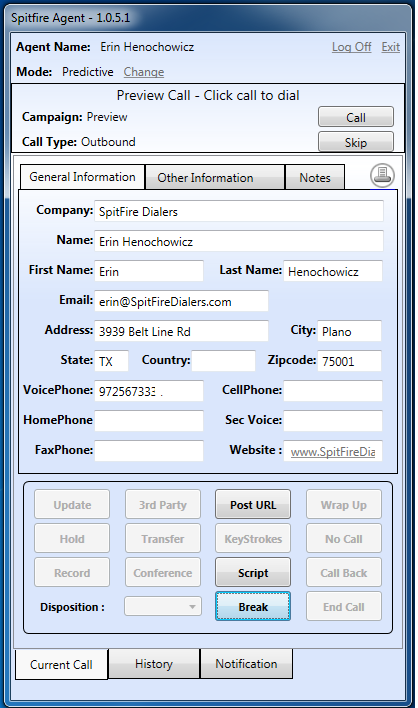Click the First Name field
The height and width of the screenshot is (708, 418).
coord(149,271)
